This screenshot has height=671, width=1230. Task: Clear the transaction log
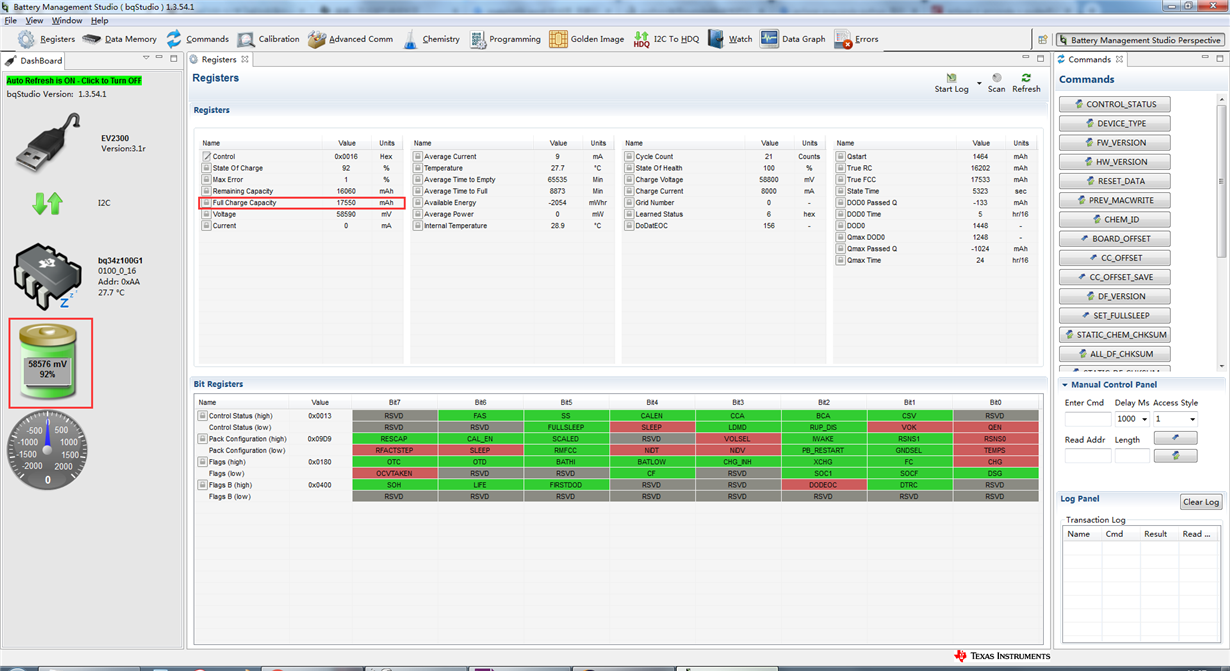(x=1200, y=502)
